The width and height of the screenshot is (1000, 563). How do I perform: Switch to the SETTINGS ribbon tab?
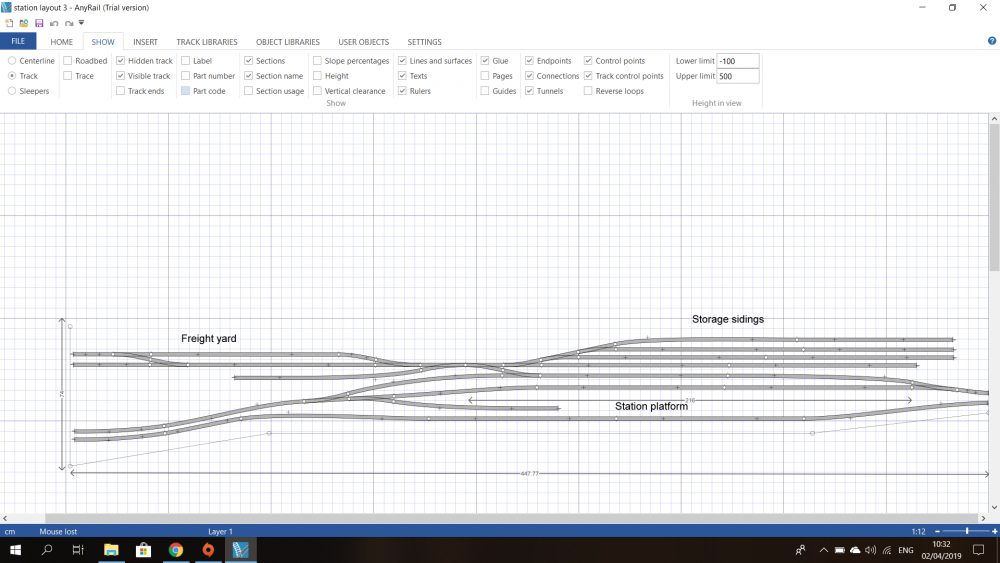[425, 42]
